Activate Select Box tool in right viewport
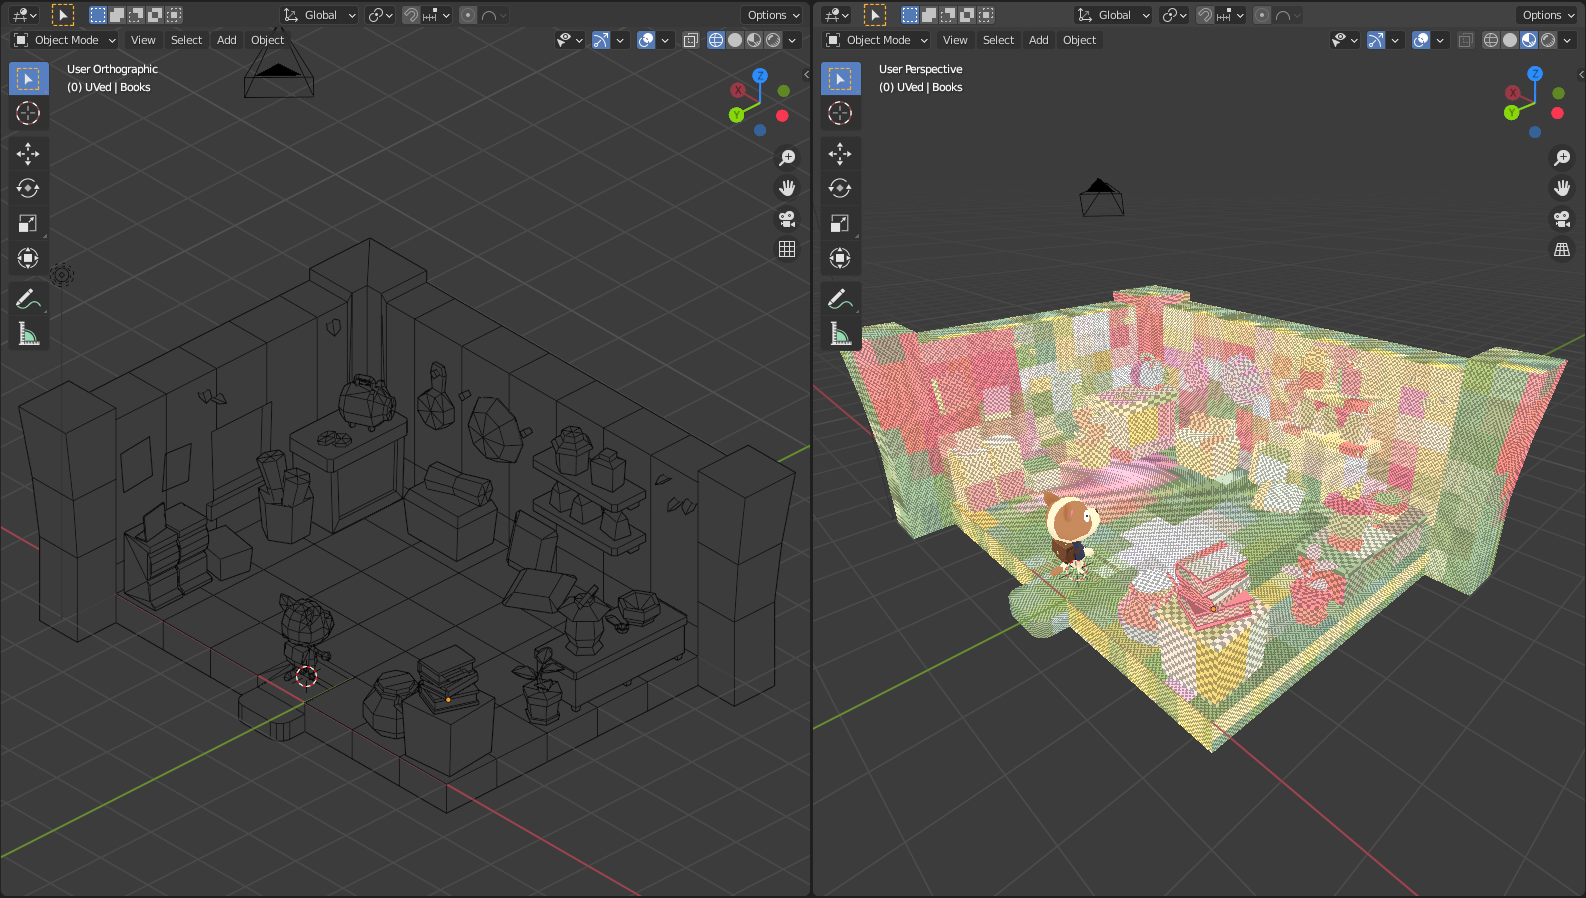The width and height of the screenshot is (1586, 898). coord(840,78)
